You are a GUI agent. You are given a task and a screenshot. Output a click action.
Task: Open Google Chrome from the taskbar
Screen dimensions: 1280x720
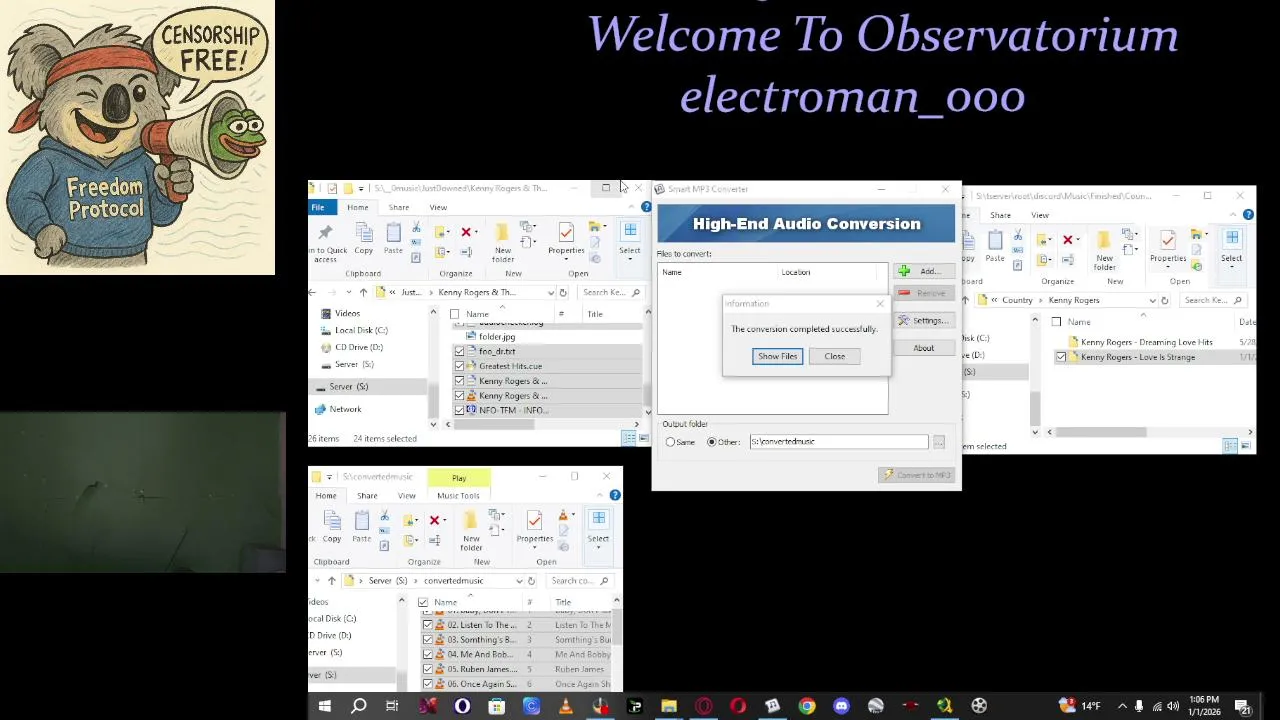(806, 706)
